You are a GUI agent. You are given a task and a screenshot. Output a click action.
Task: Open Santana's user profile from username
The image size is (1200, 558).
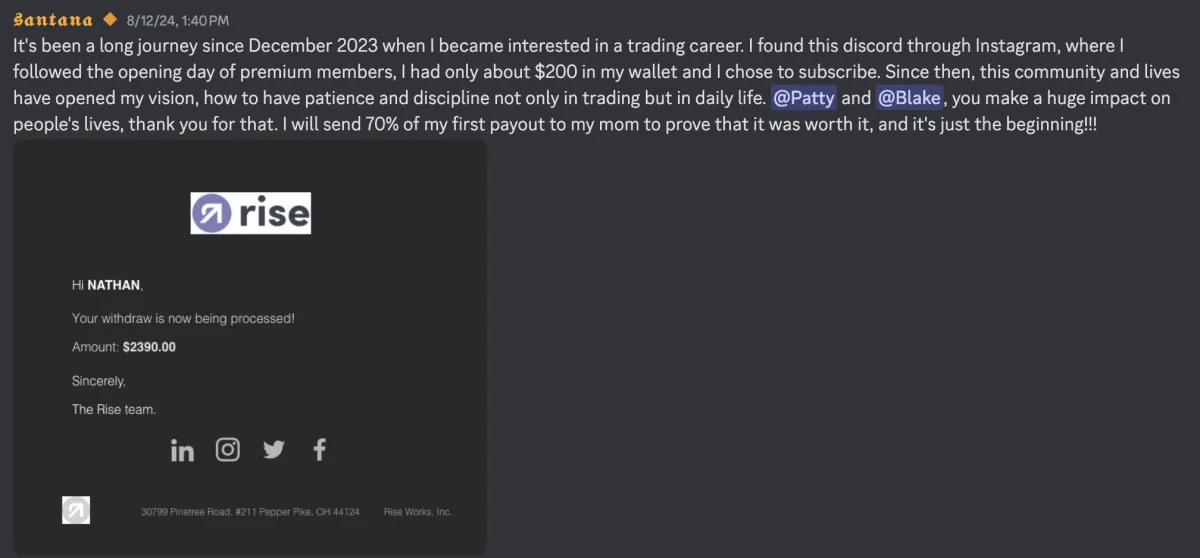(53, 20)
